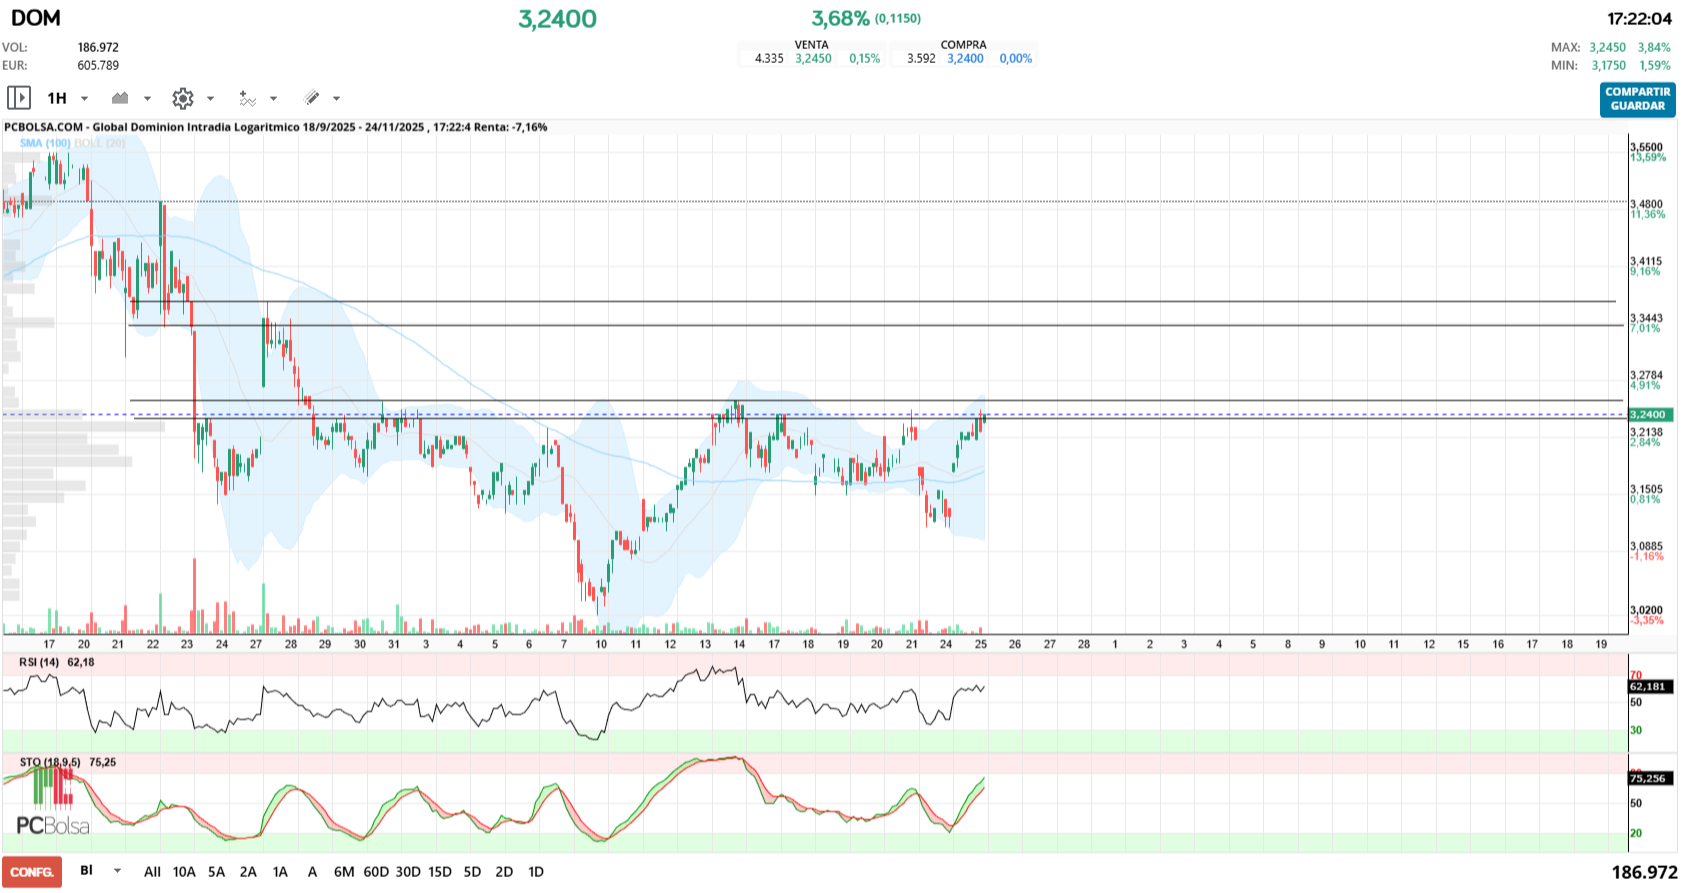
Task: Select the 6M time range
Action: coord(344,872)
